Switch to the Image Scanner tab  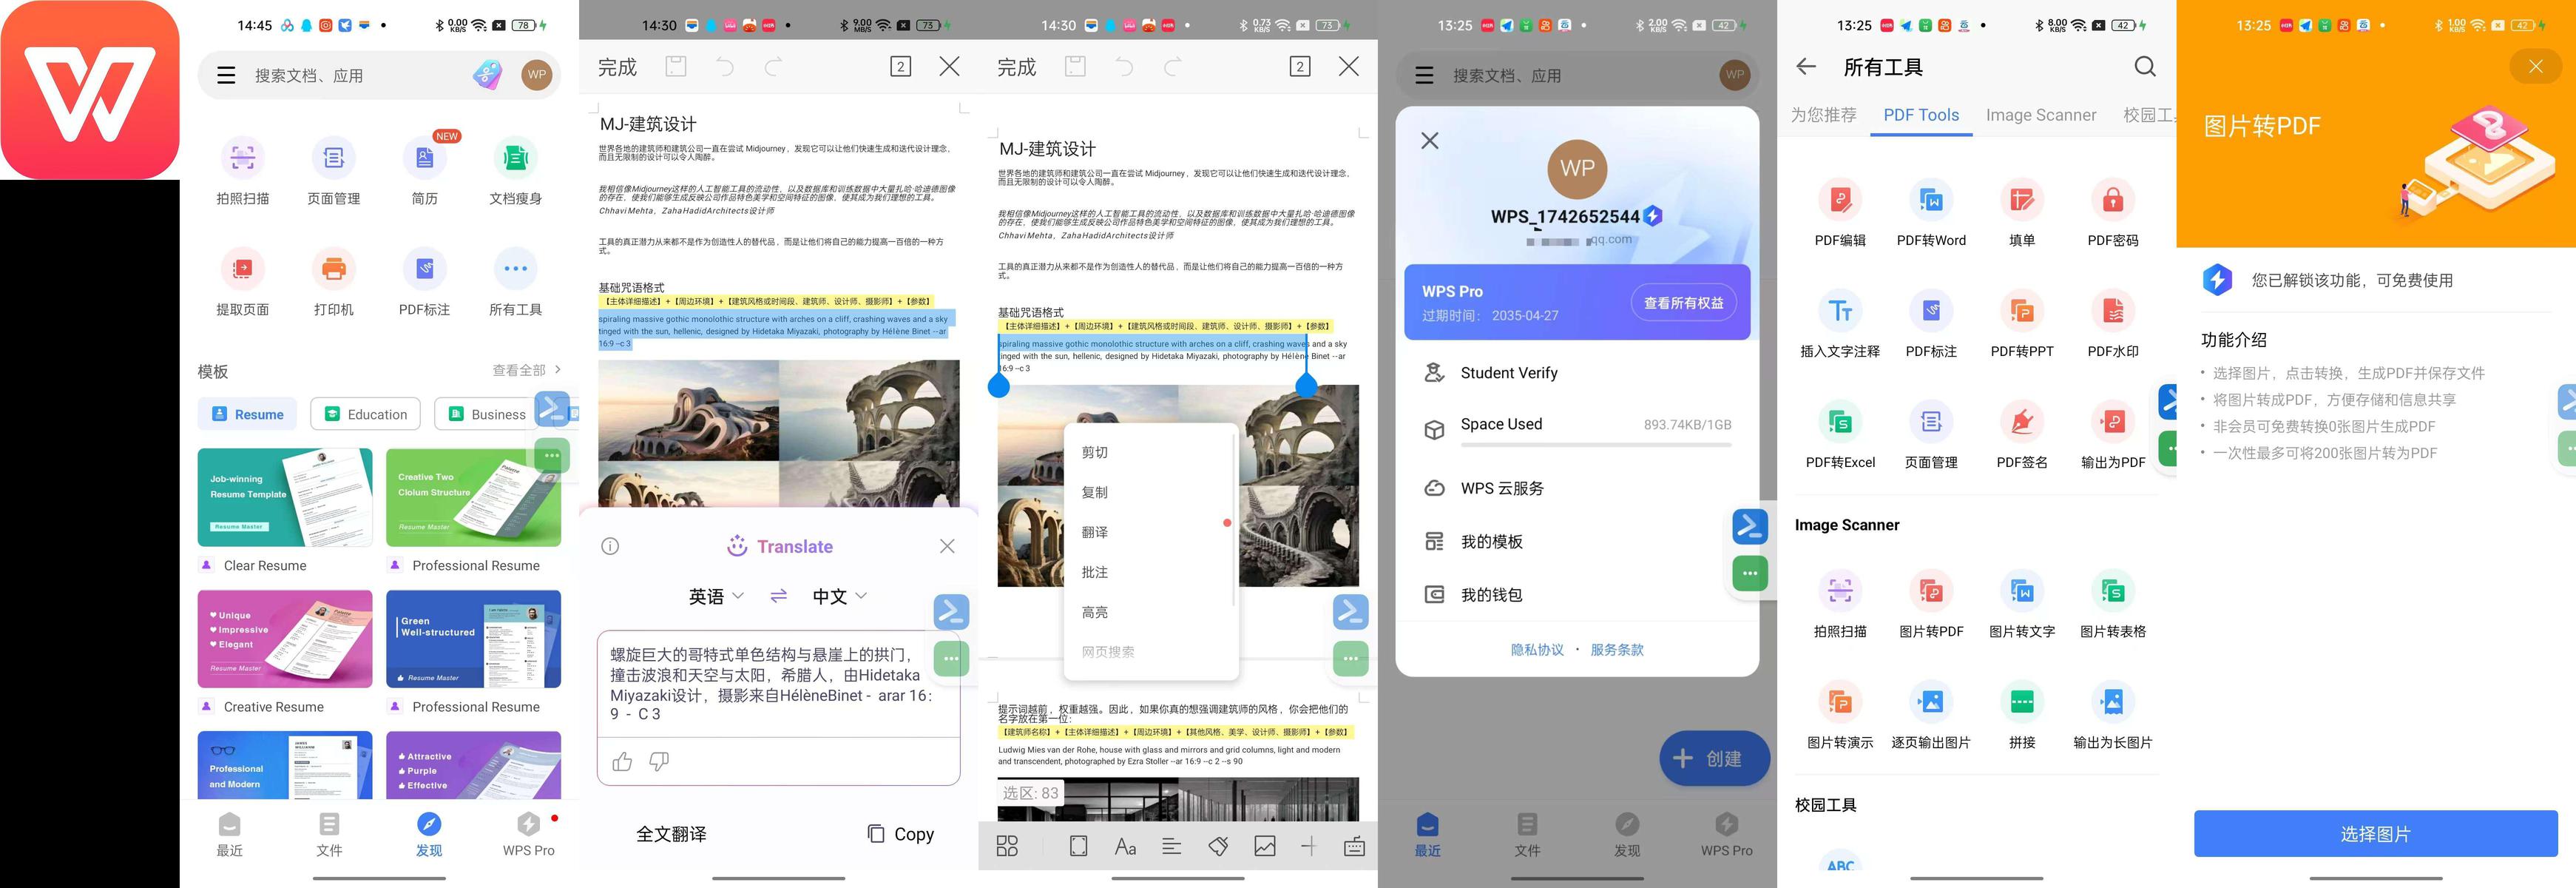click(2040, 115)
